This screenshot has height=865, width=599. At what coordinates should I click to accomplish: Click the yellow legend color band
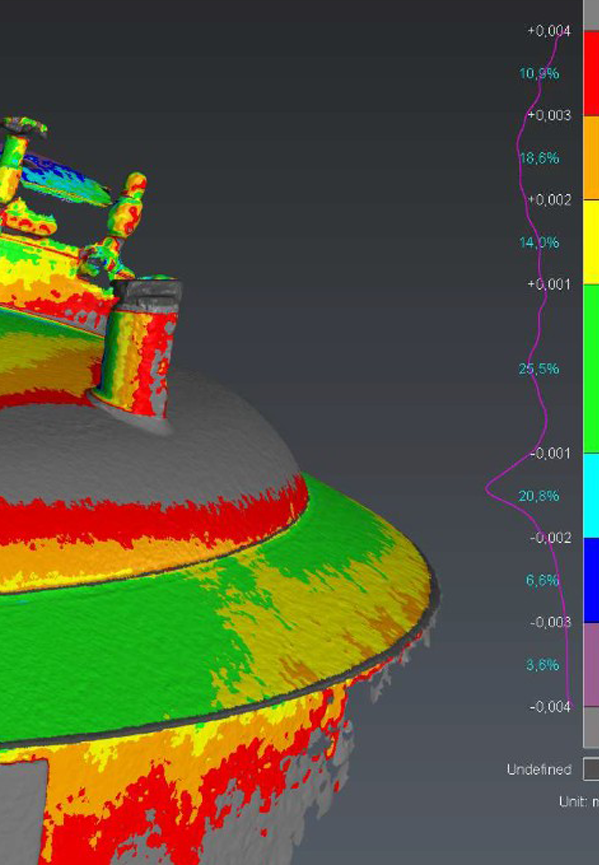(x=591, y=242)
